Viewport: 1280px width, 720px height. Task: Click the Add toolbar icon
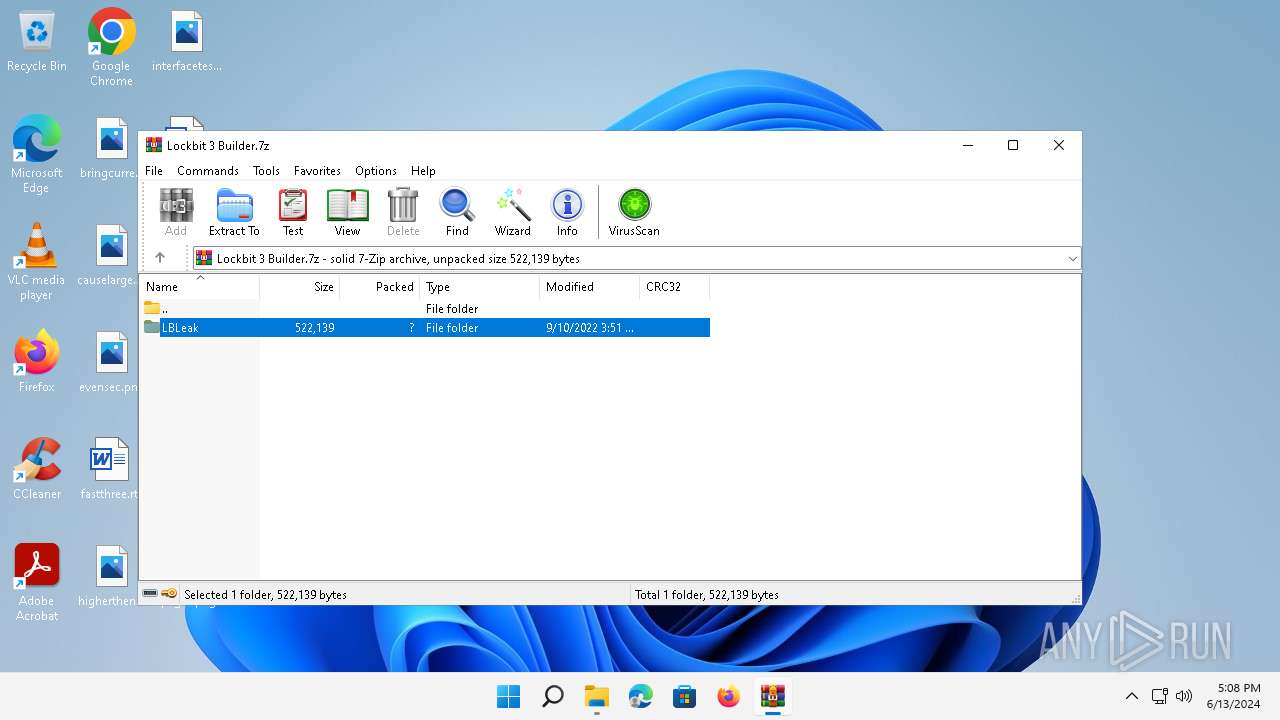click(176, 212)
